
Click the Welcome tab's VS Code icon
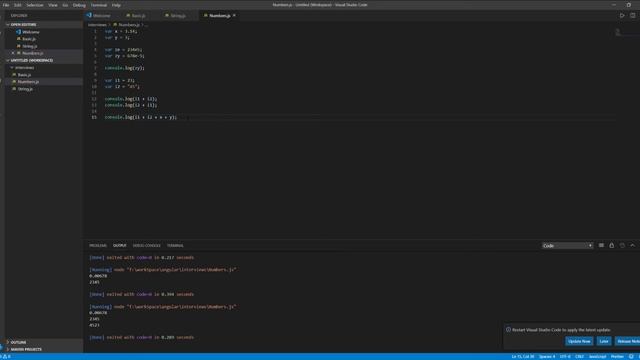(89, 16)
